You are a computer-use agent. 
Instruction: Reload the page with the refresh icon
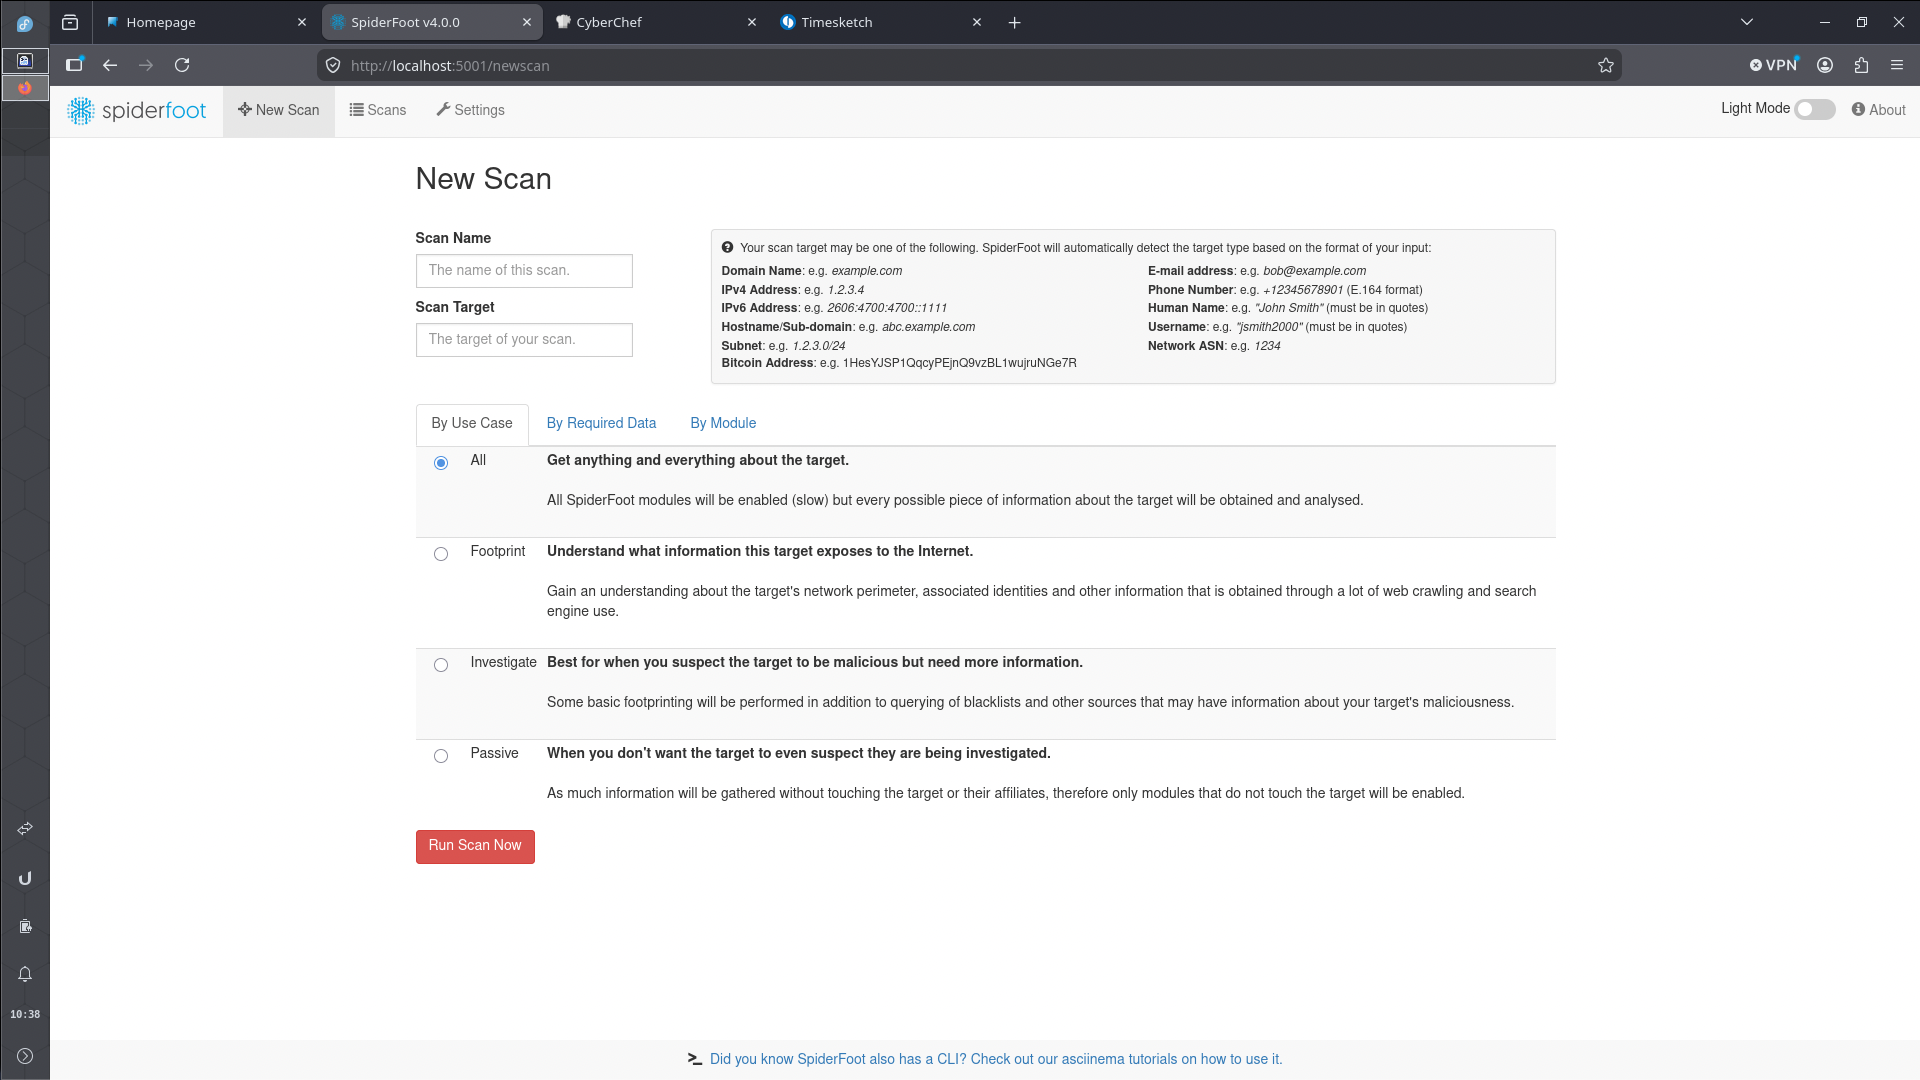coord(182,65)
